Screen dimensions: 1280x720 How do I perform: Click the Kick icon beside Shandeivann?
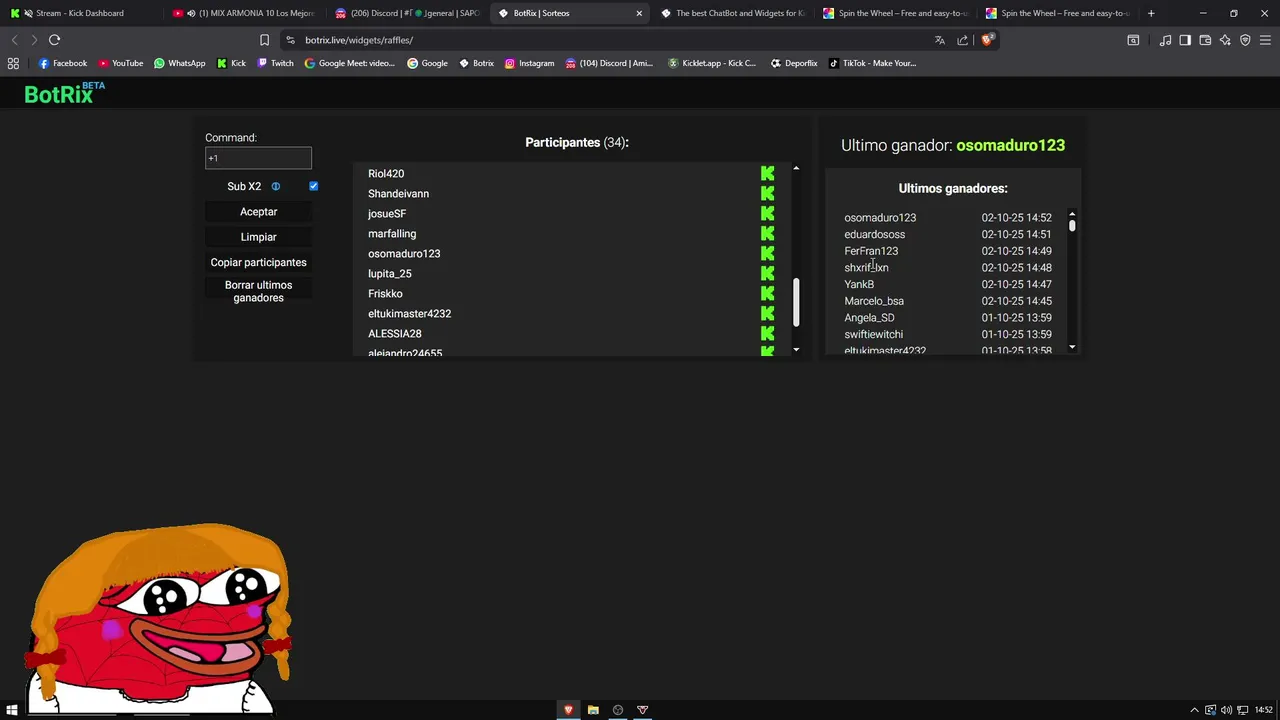pyautogui.click(x=767, y=194)
